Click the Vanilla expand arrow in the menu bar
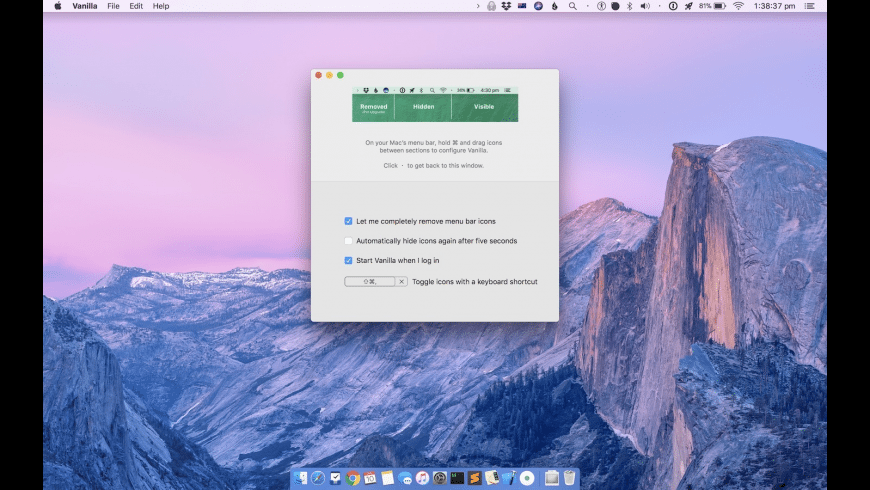870x490 pixels. pos(479,6)
